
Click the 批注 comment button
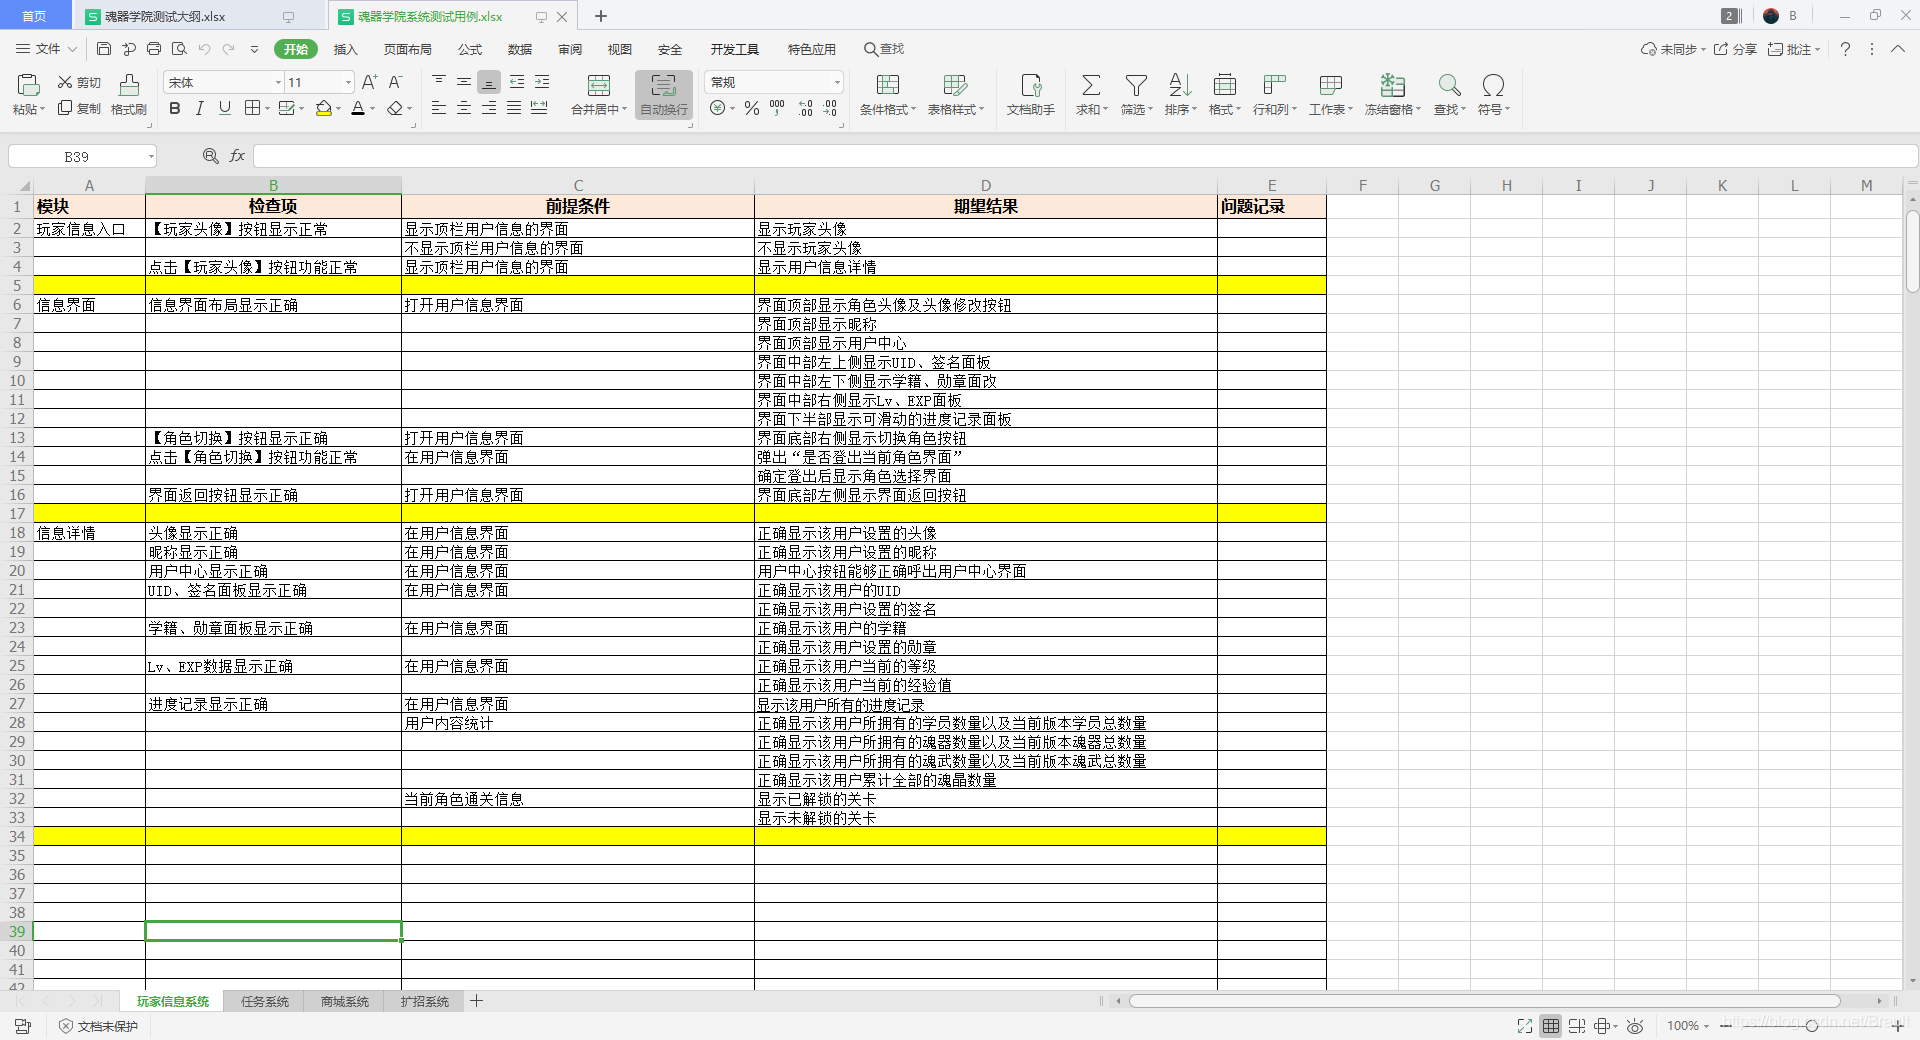click(1793, 49)
